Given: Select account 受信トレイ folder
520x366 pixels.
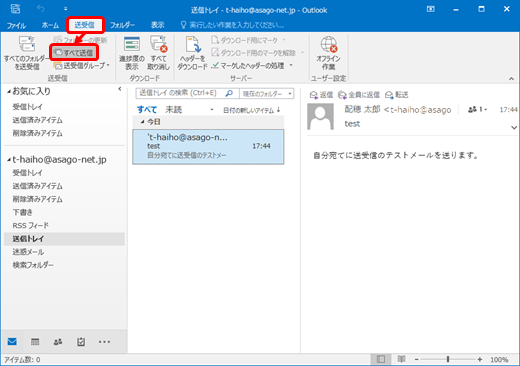Looking at the screenshot, I should [28, 173].
